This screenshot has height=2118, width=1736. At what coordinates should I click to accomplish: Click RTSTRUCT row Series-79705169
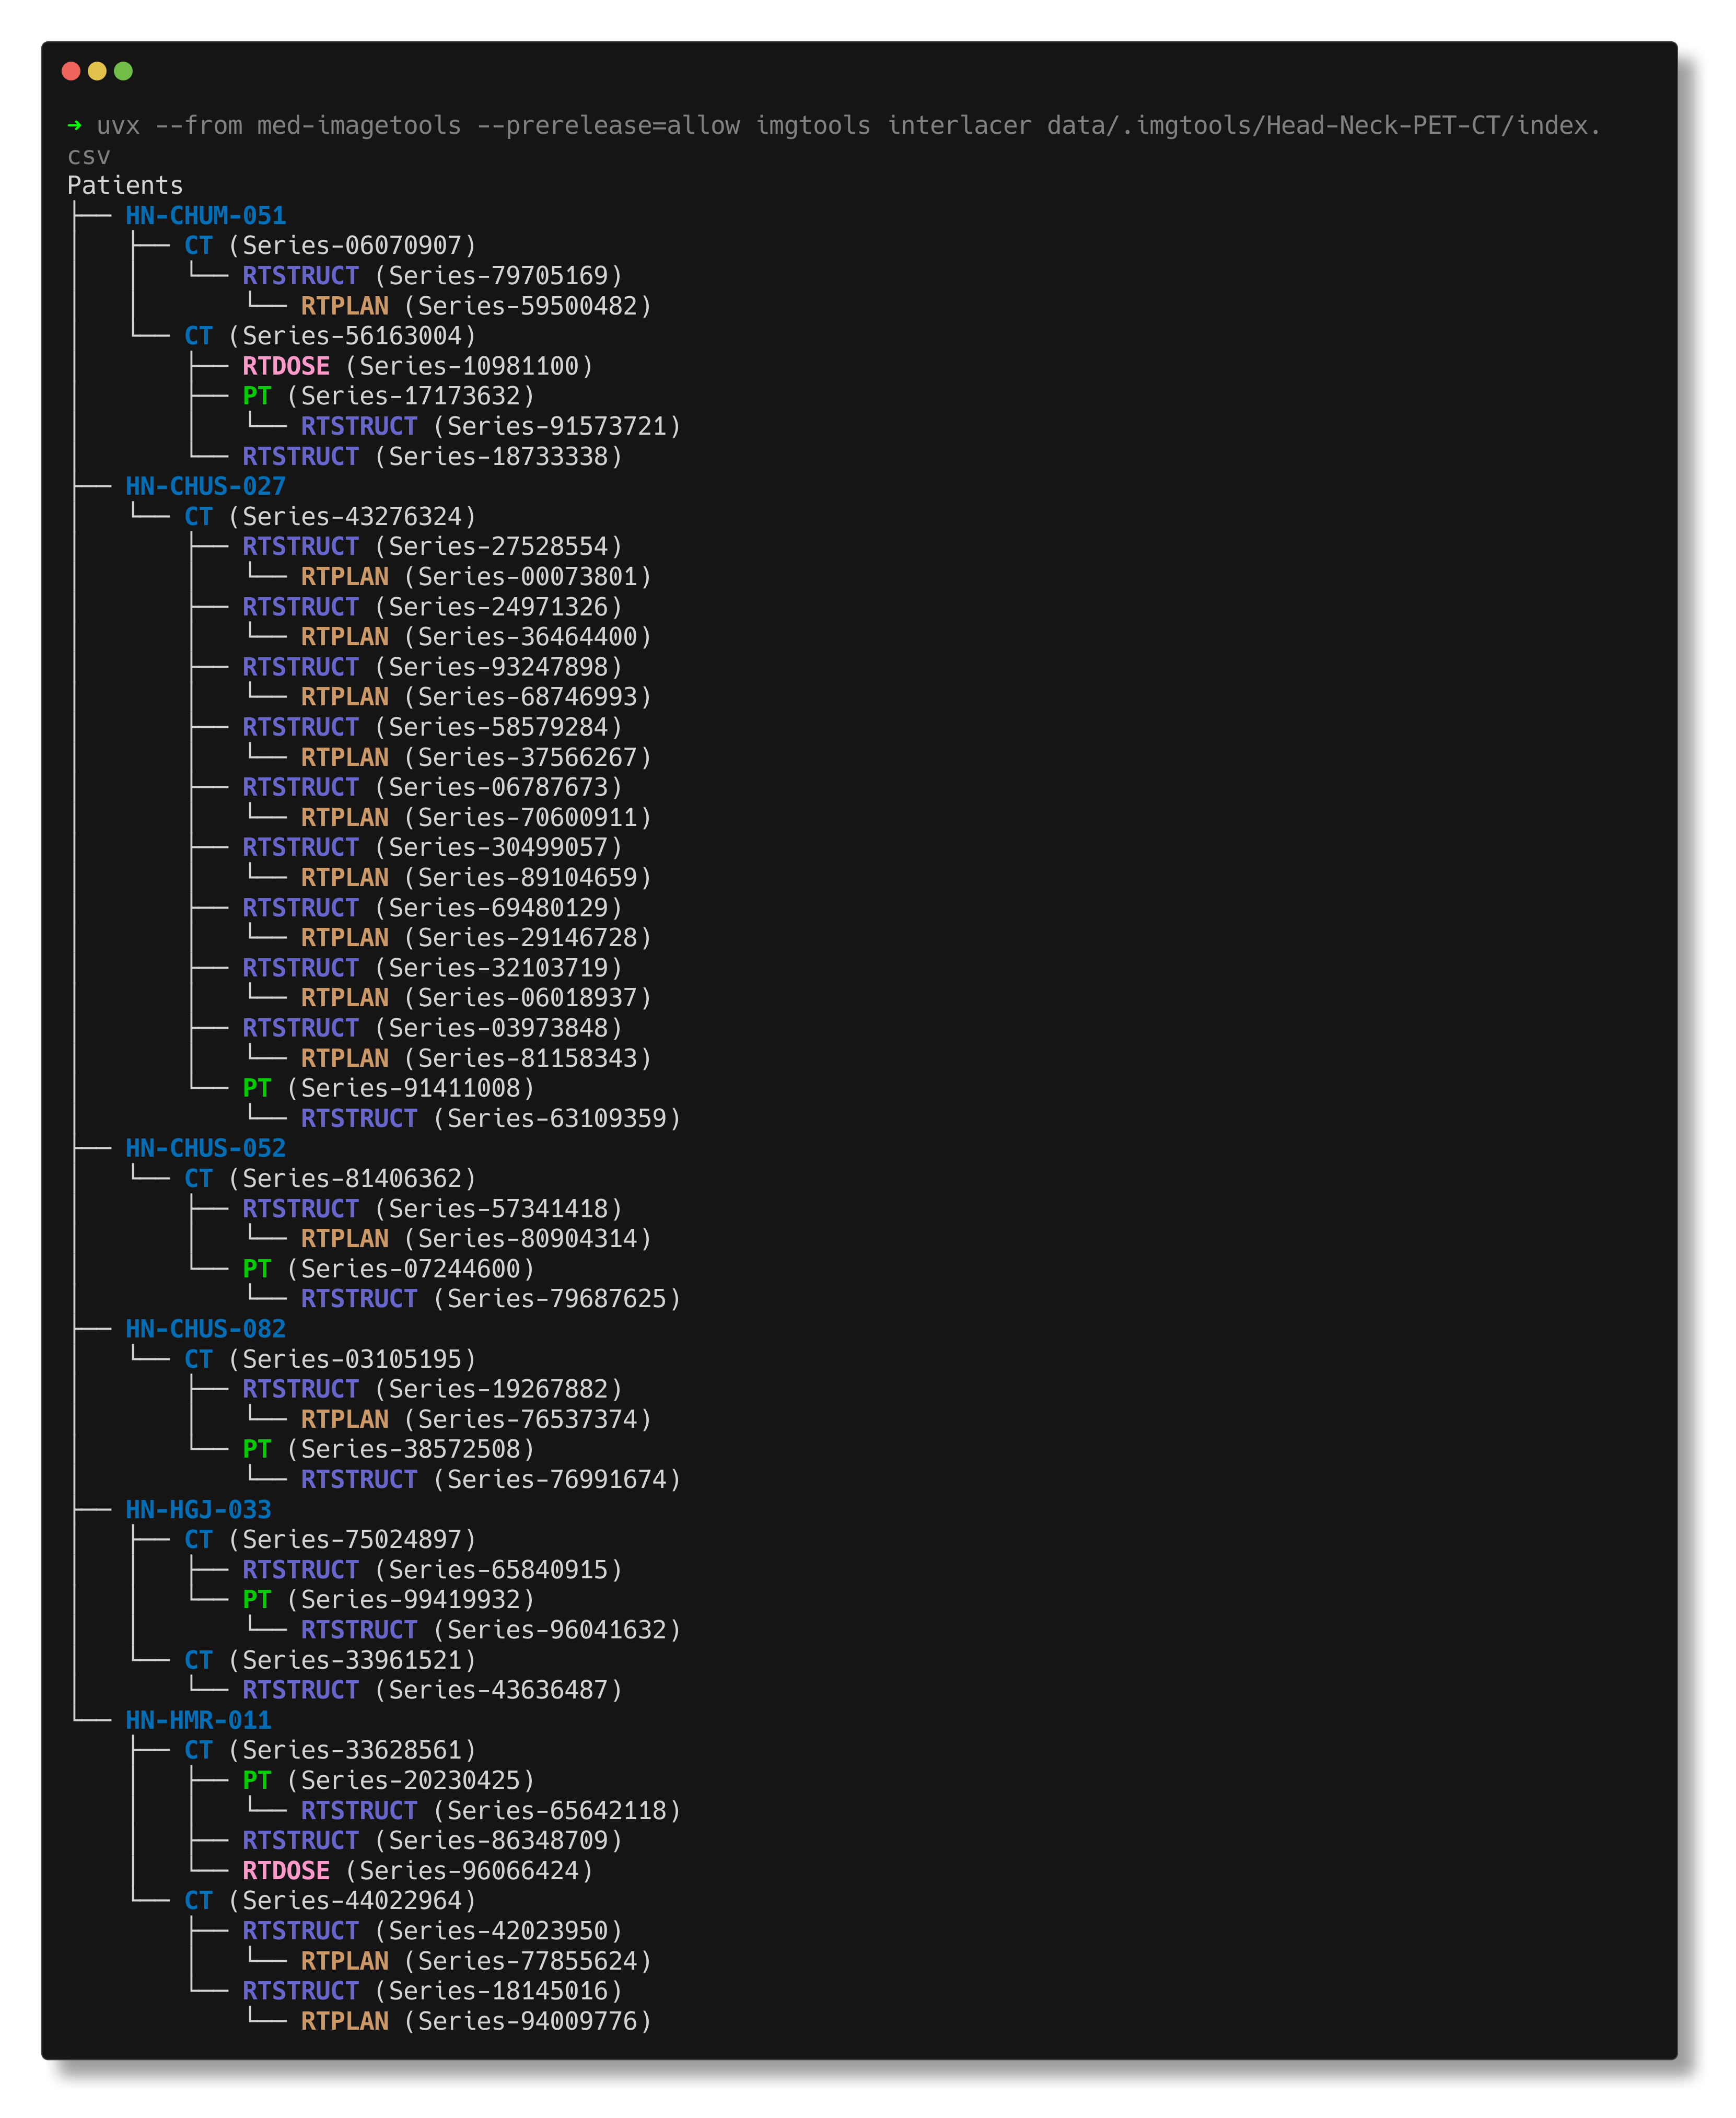(433, 276)
